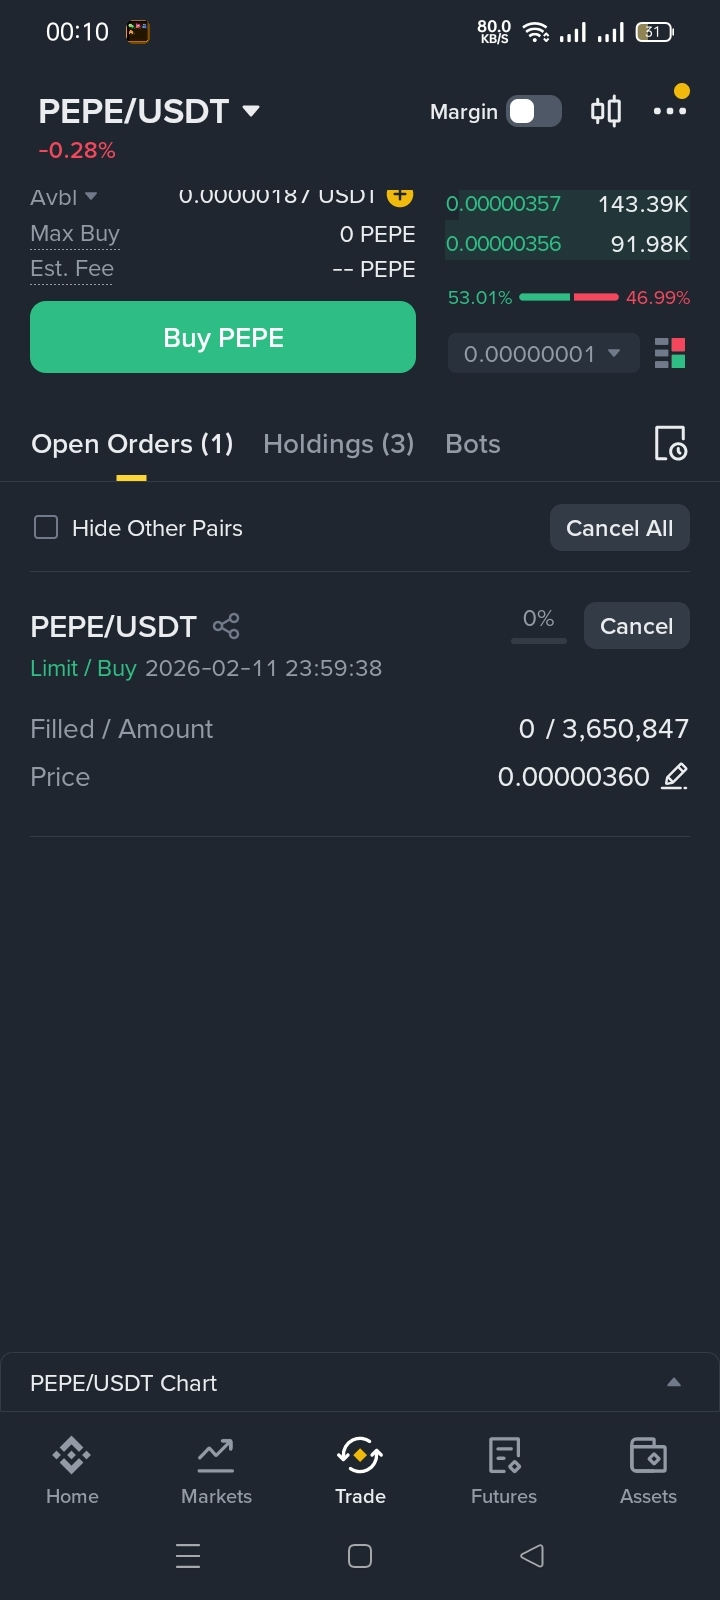Open the 0.00000001 price precision dropdown
The image size is (720, 1600).
(543, 353)
